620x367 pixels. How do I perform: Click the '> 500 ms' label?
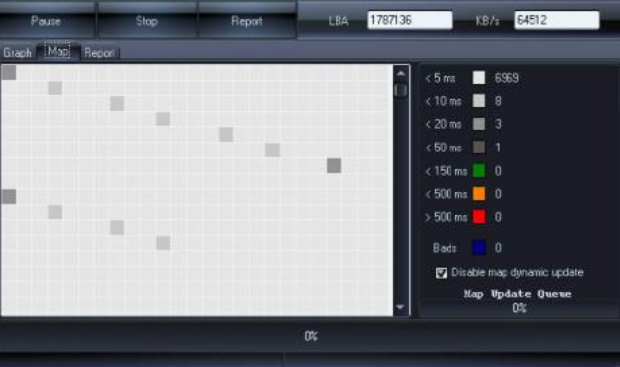[446, 217]
